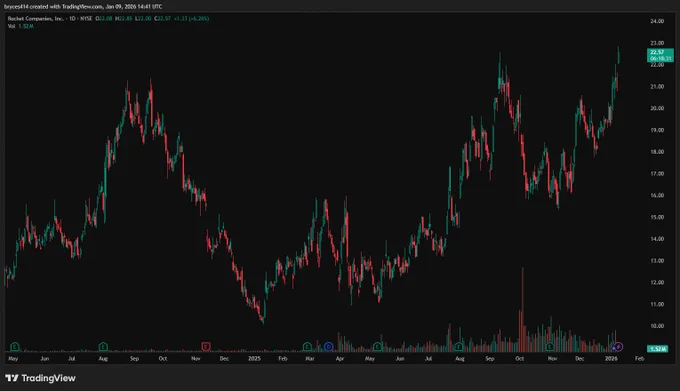The image size is (680, 391).
Task: Click the 20.00 price axis label
Action: click(x=657, y=108)
